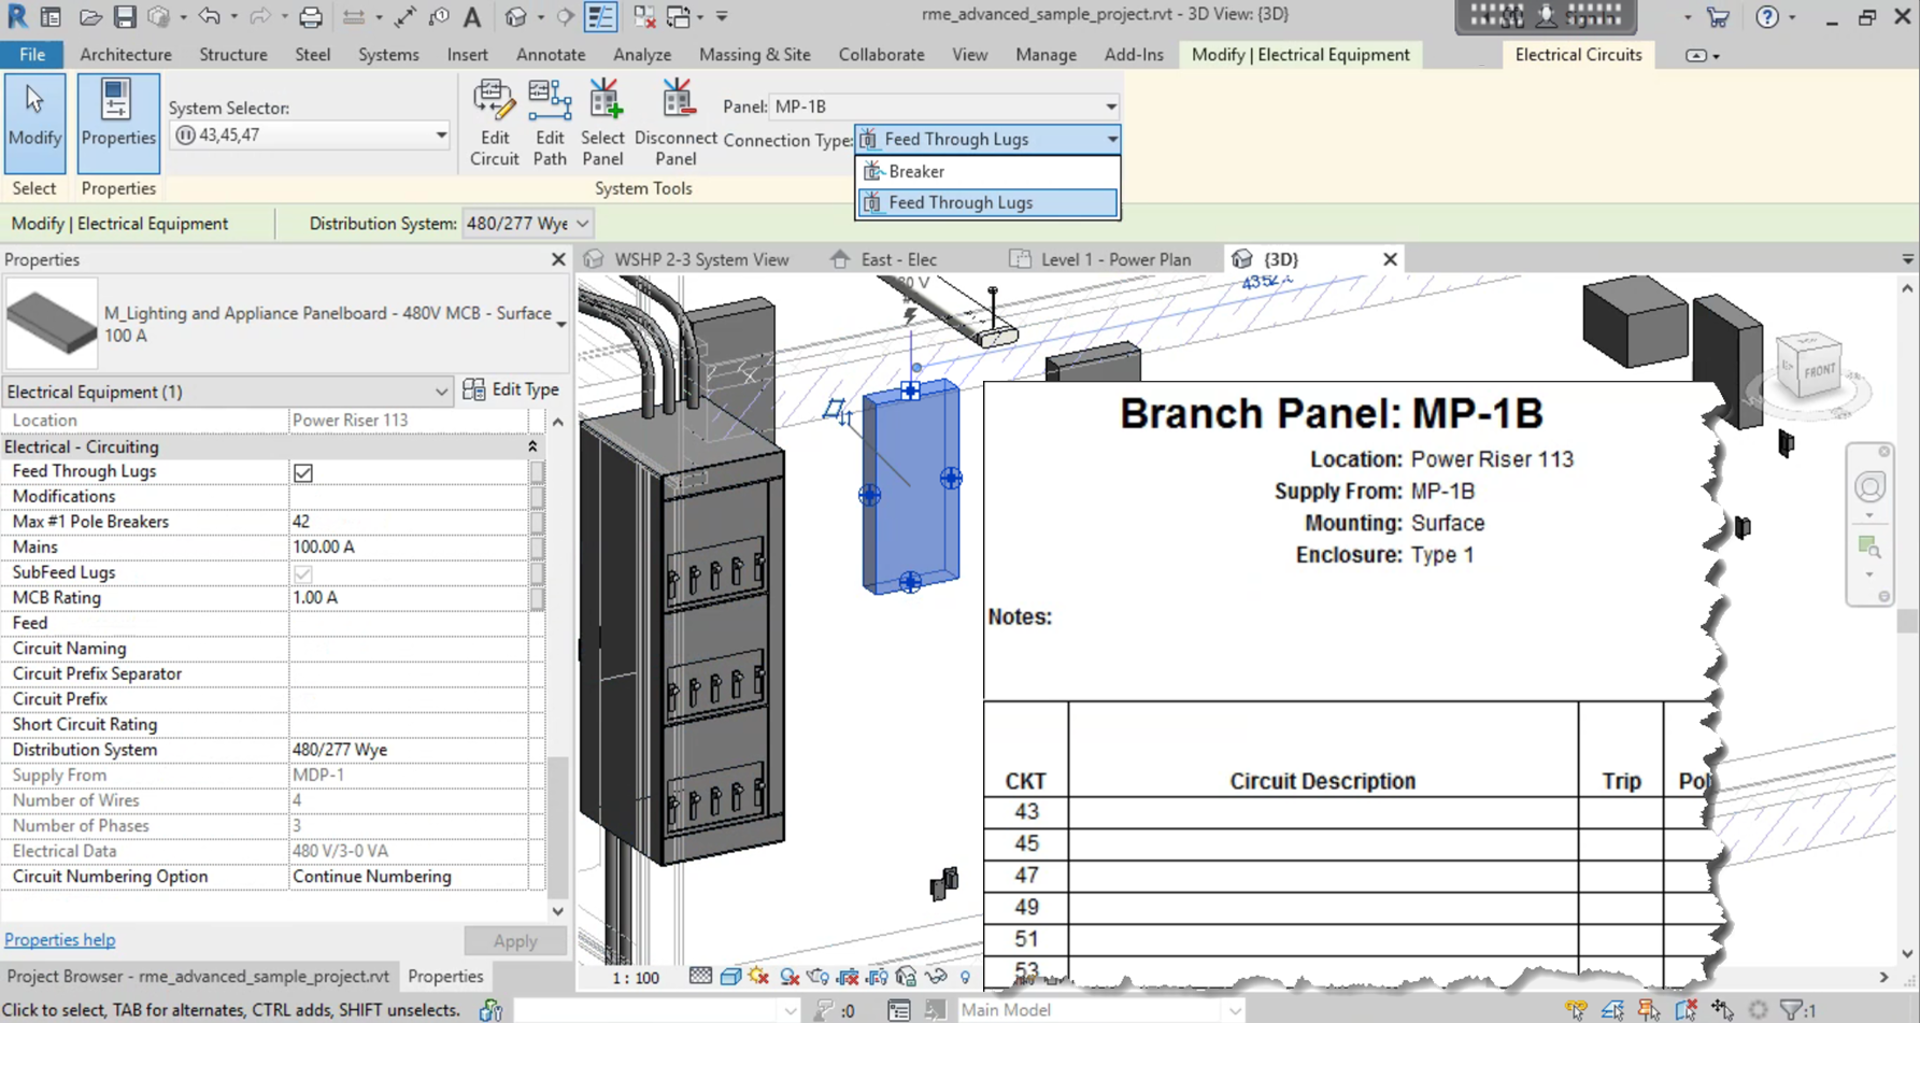
Task: Click the Edit Type button
Action: 512,389
